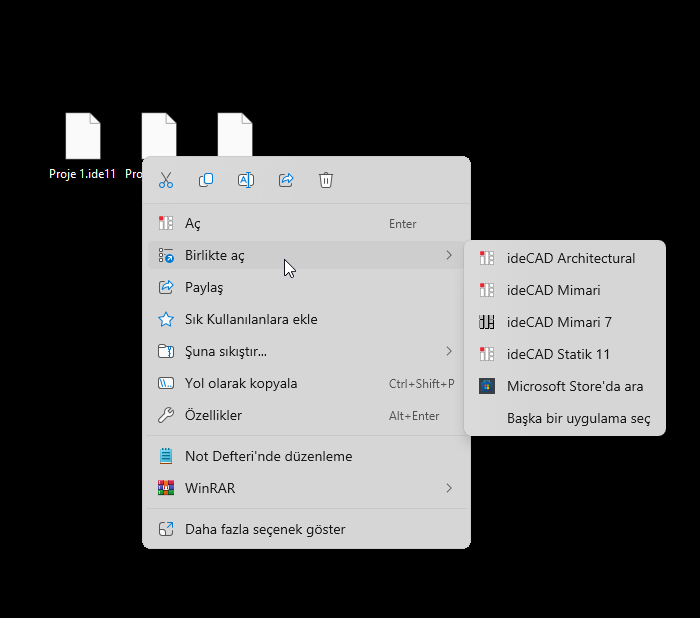Click the Microsoft Store icon in submenu
The width and height of the screenshot is (700, 618).
[x=487, y=386]
